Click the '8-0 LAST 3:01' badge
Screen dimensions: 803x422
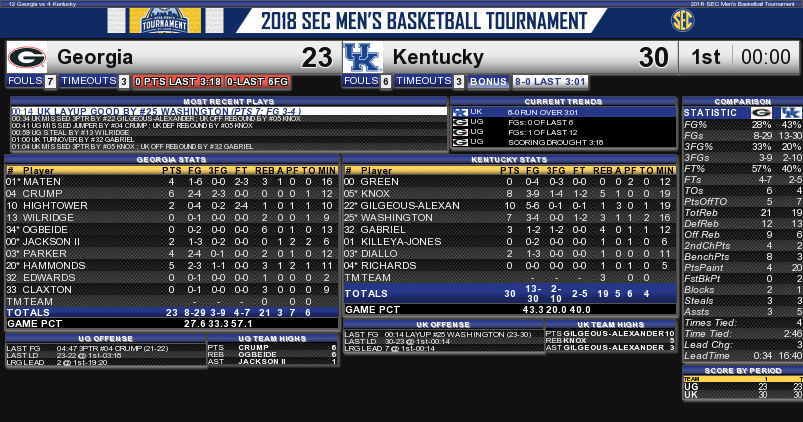point(550,81)
